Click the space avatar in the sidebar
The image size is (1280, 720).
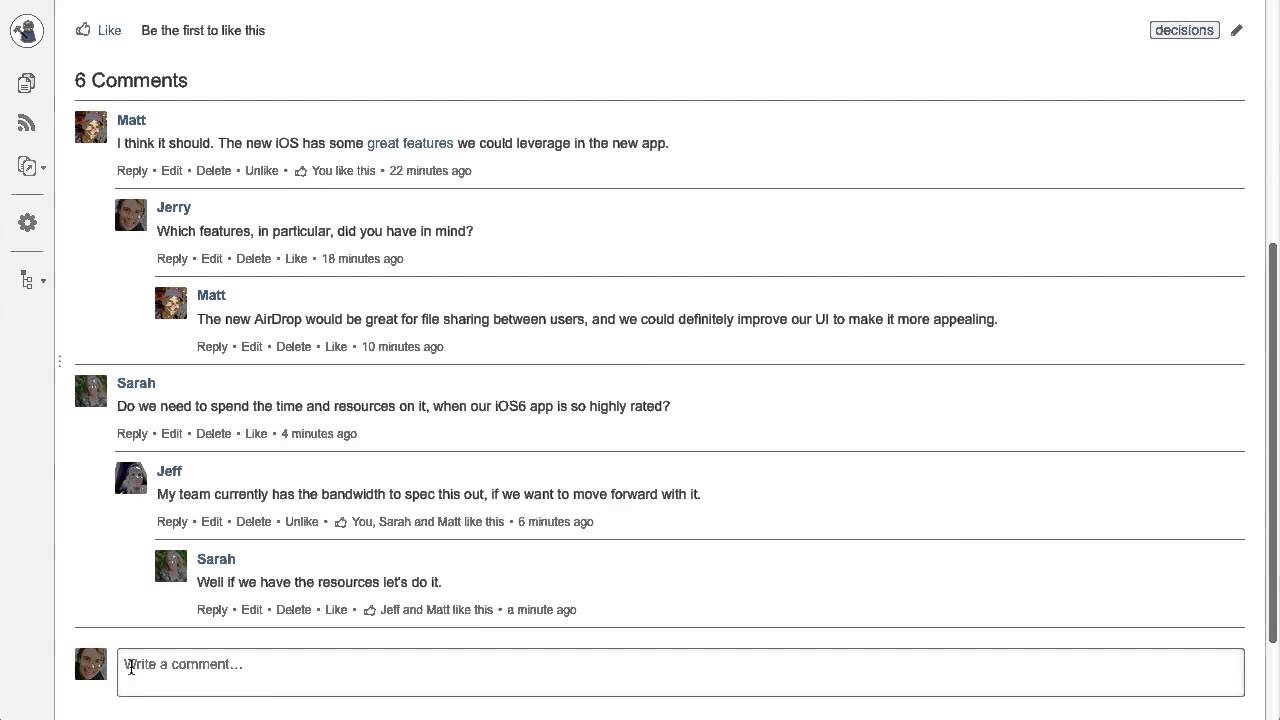point(27,30)
